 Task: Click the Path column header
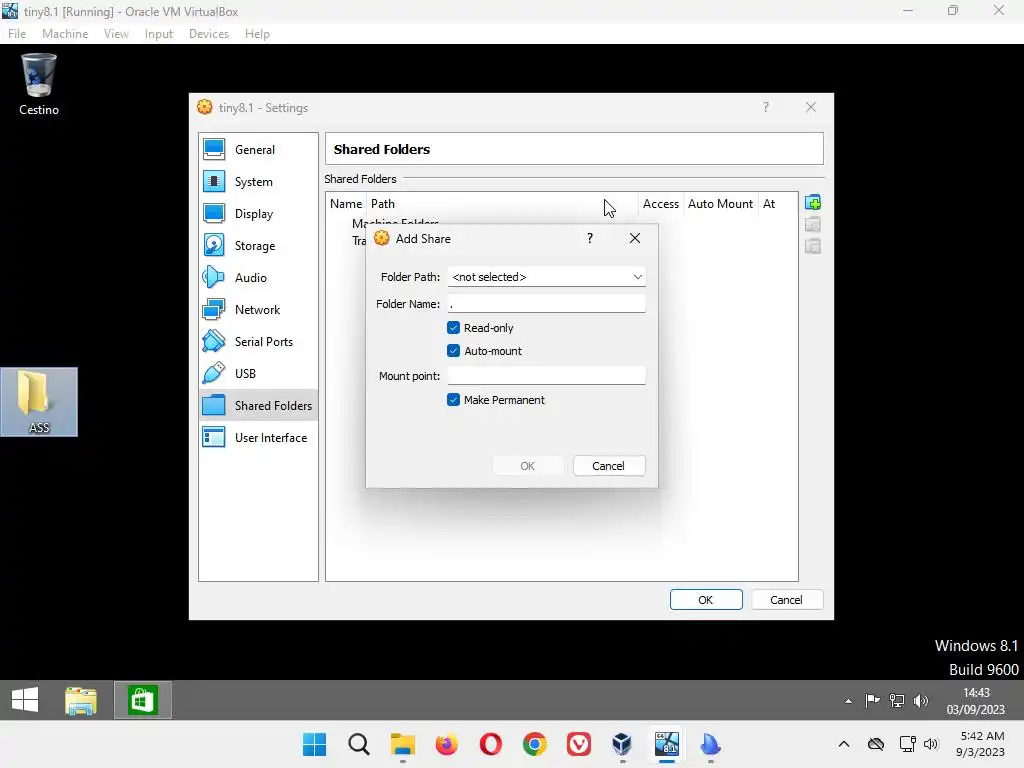[x=502, y=204]
